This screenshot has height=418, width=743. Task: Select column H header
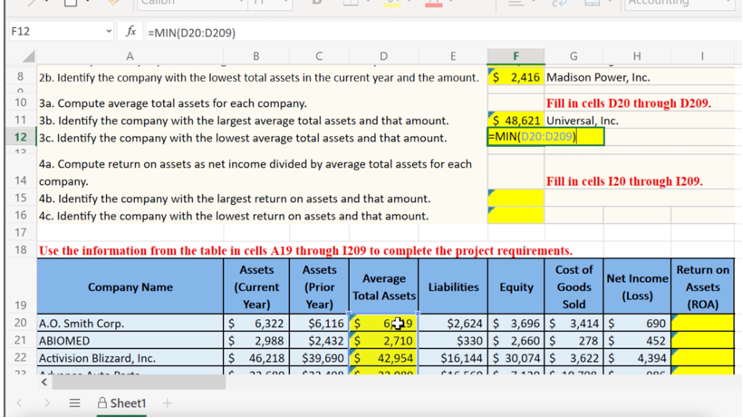click(x=637, y=56)
